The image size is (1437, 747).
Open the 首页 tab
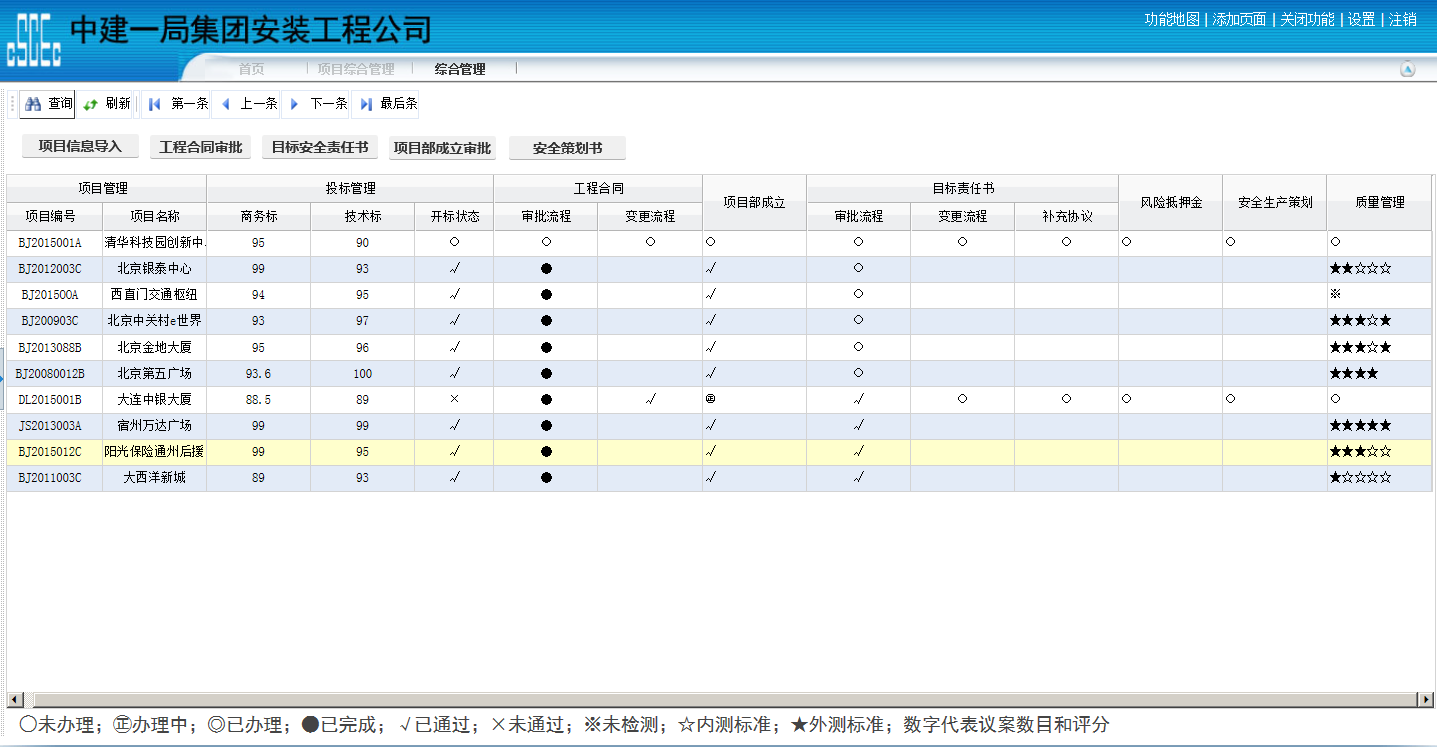[x=251, y=69]
